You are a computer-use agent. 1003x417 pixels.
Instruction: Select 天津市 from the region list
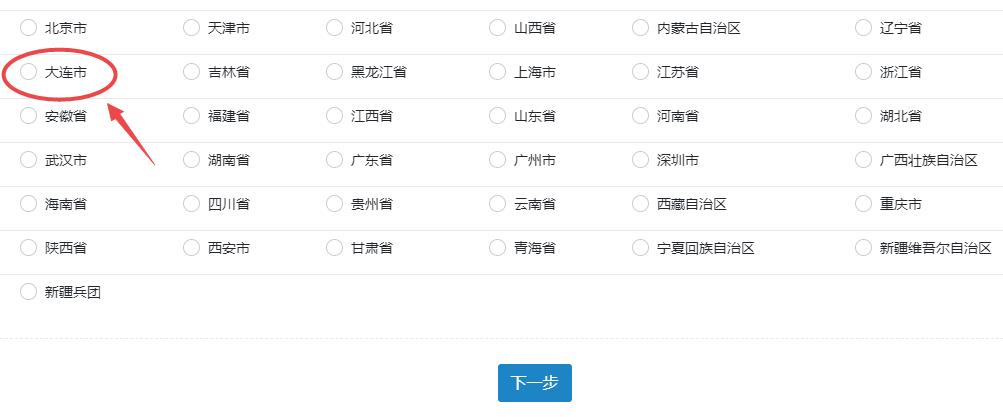(x=191, y=28)
